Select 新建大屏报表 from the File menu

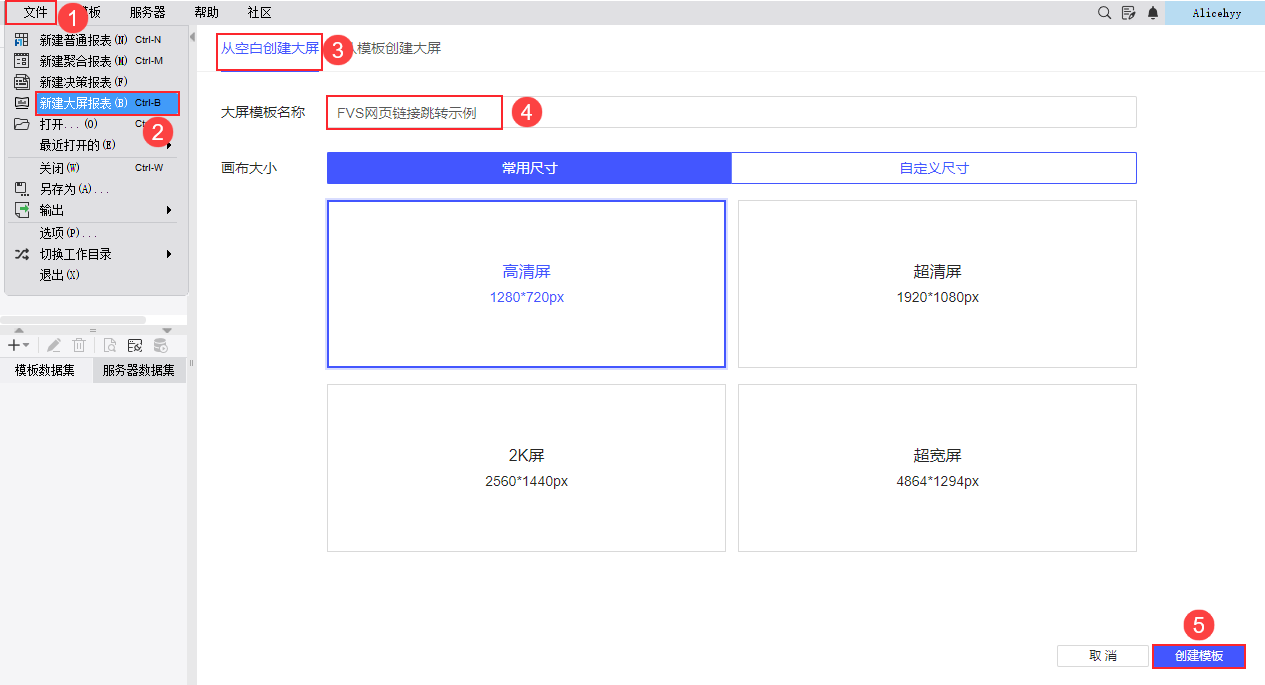(107, 103)
